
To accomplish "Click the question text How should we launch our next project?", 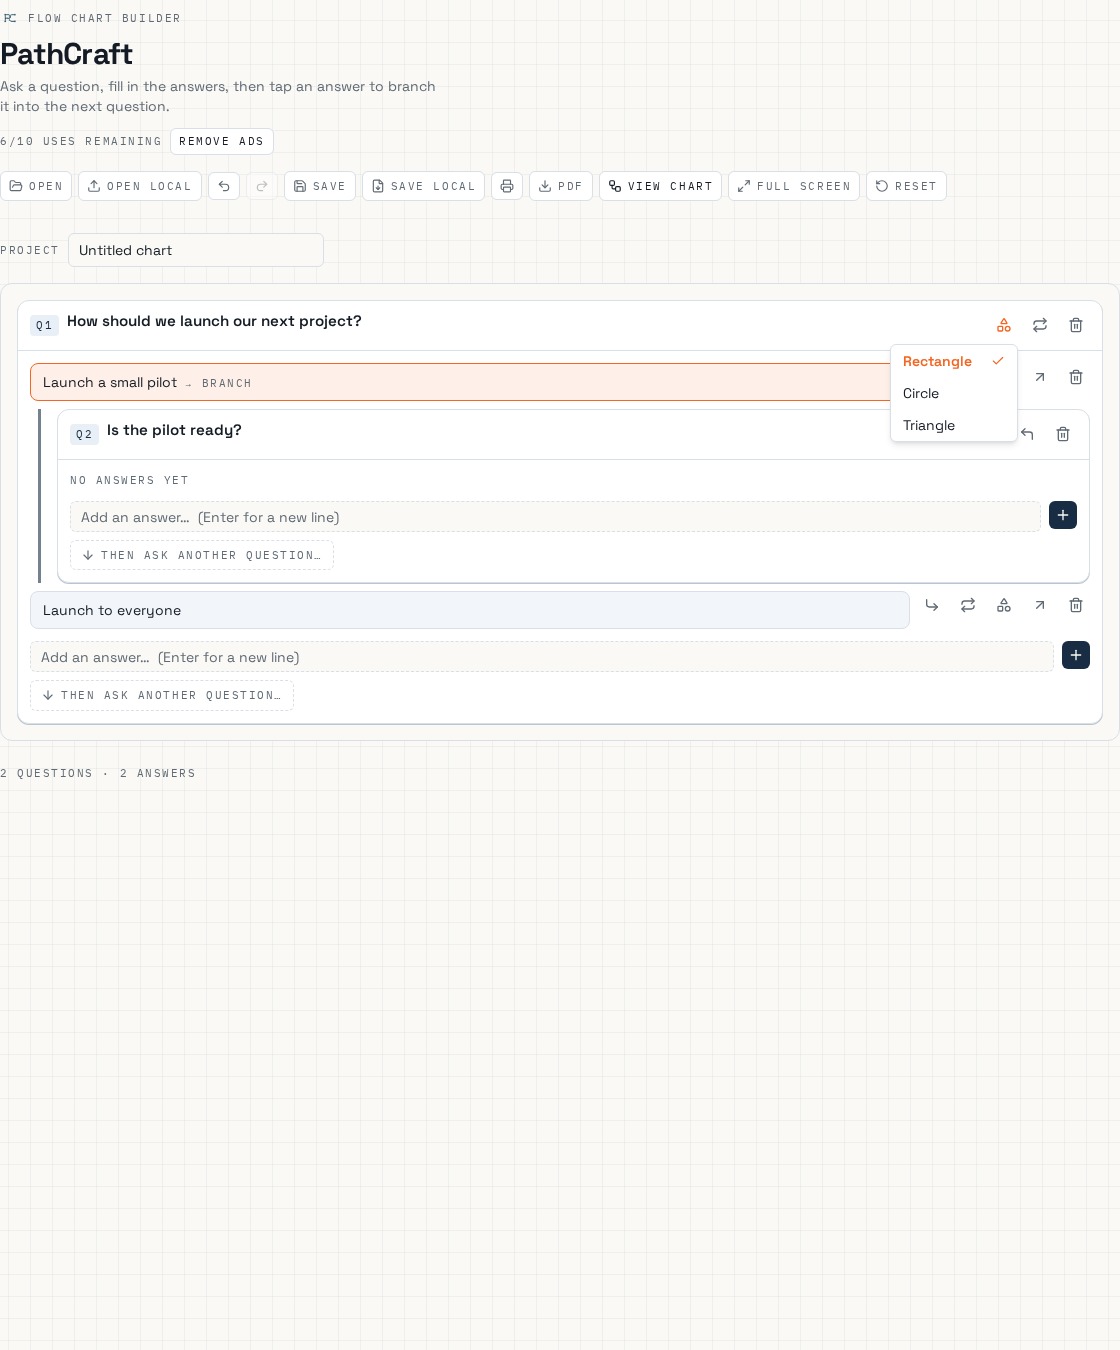I will (214, 321).
